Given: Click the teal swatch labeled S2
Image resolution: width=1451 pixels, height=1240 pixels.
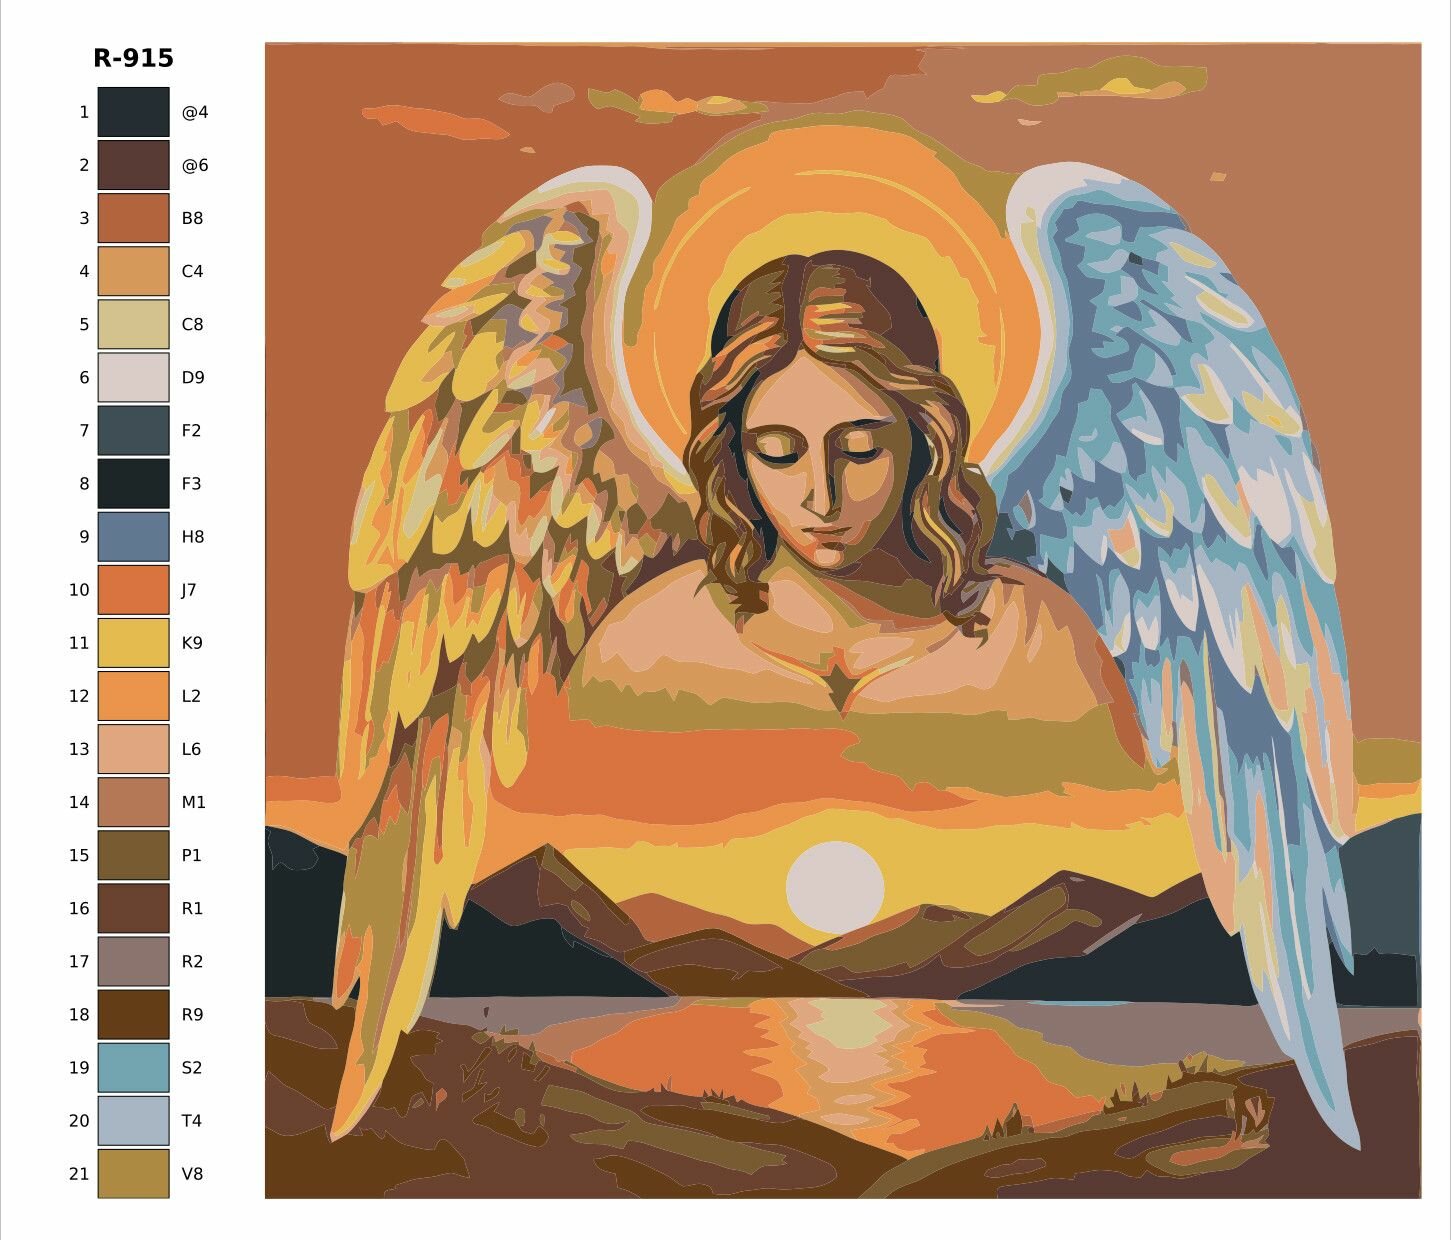Looking at the screenshot, I should coord(133,1067).
